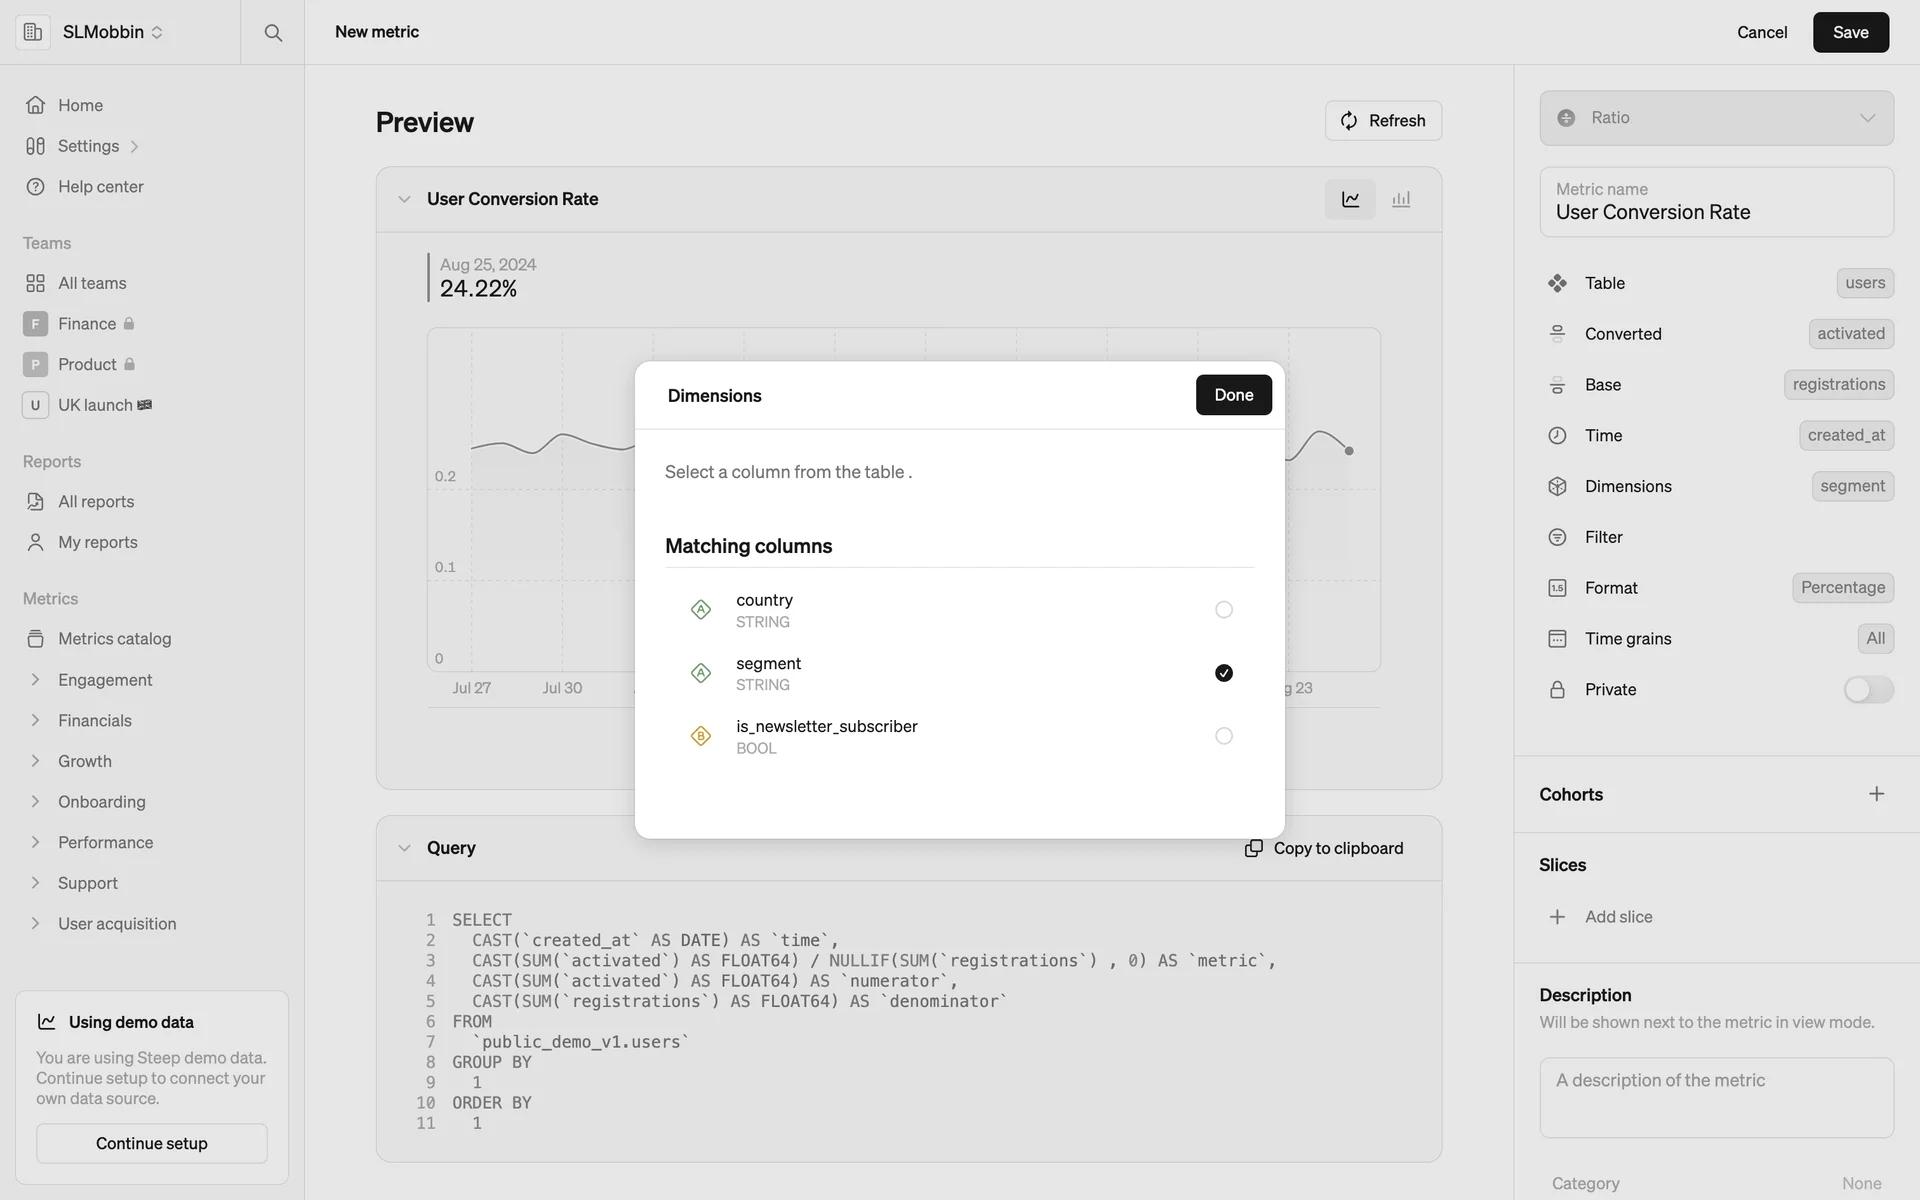
Task: Open the Ratio metric type dropdown
Action: click(x=1716, y=118)
